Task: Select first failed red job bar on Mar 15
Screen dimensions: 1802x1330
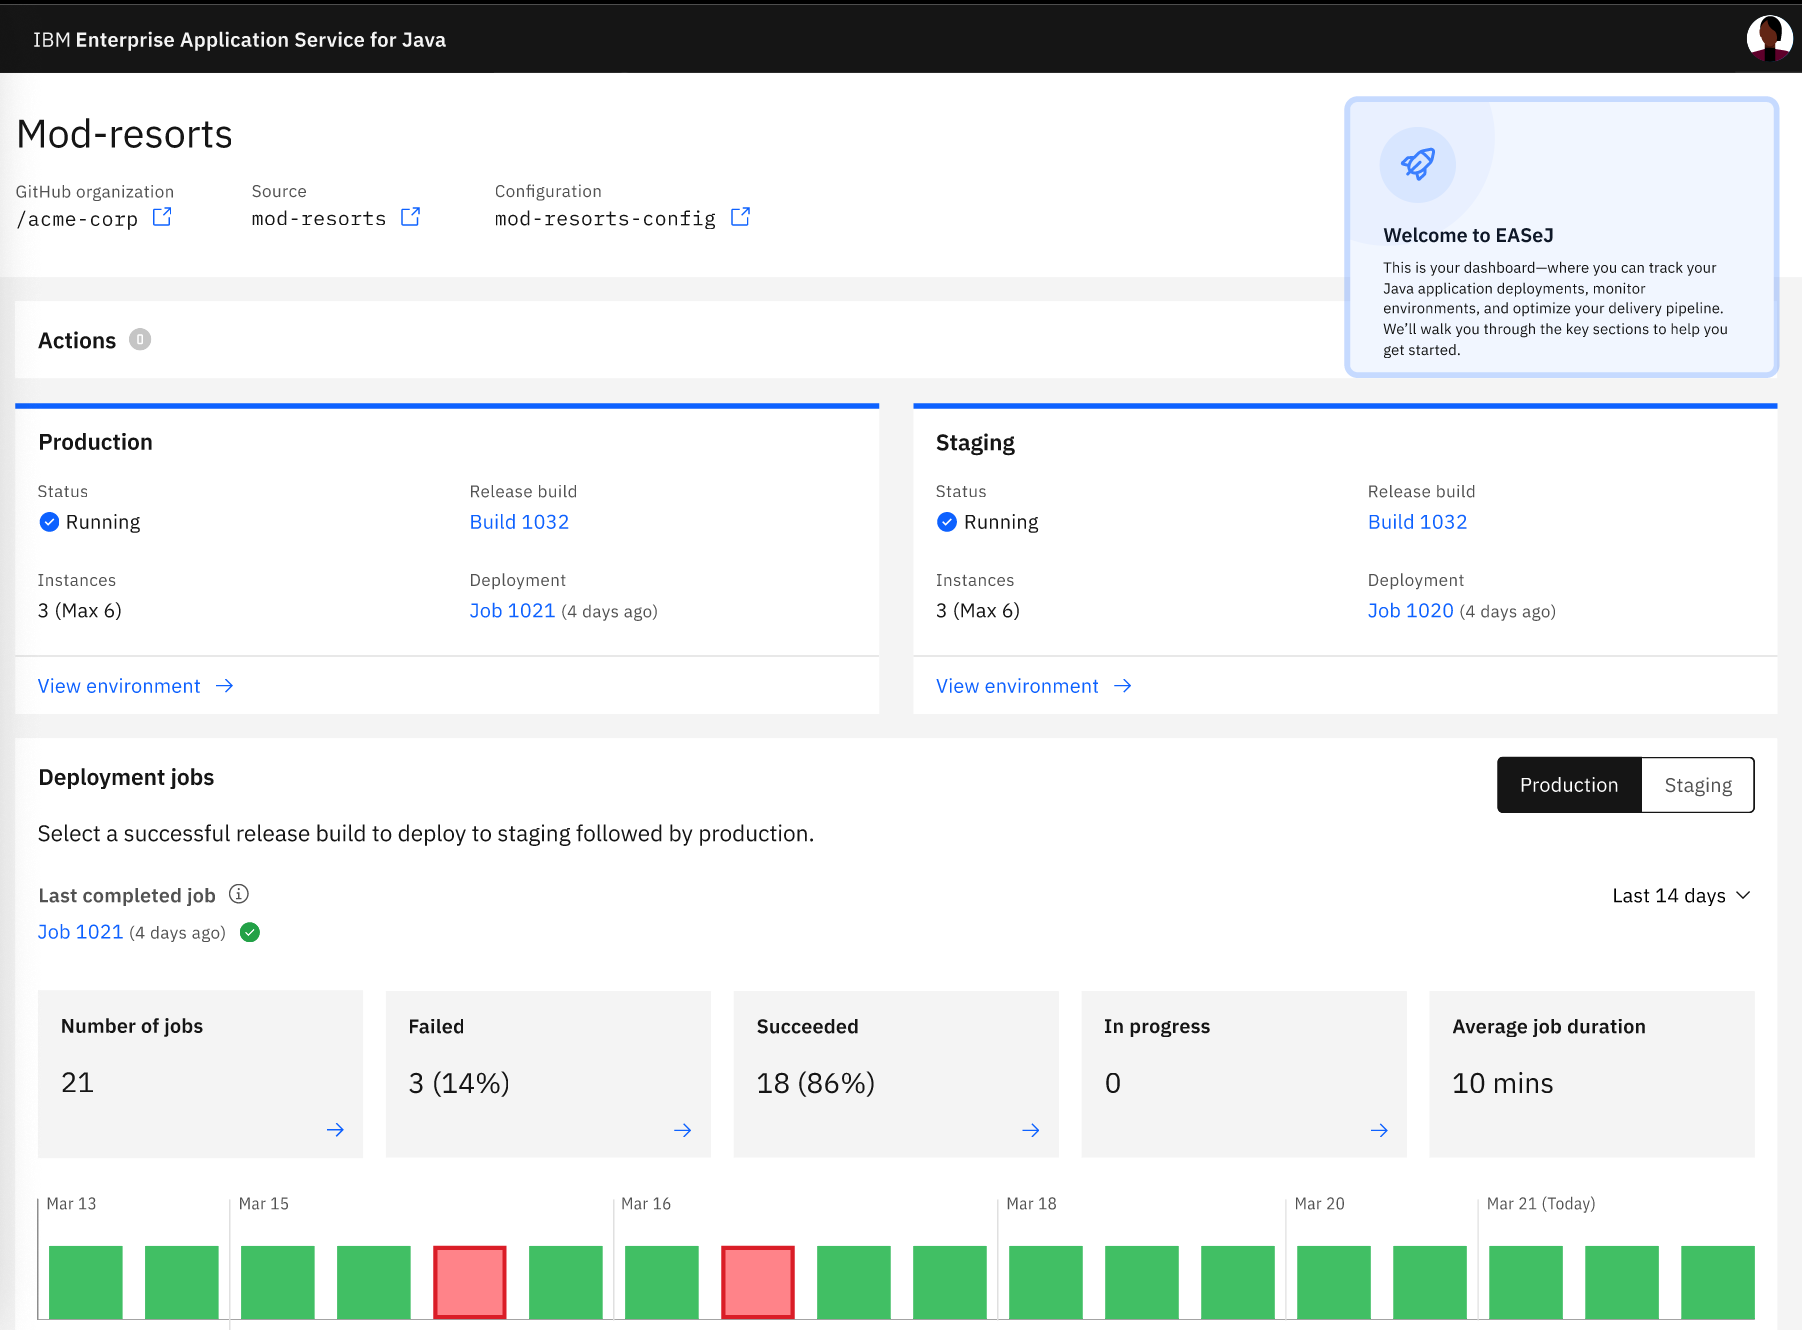Action: [x=470, y=1282]
